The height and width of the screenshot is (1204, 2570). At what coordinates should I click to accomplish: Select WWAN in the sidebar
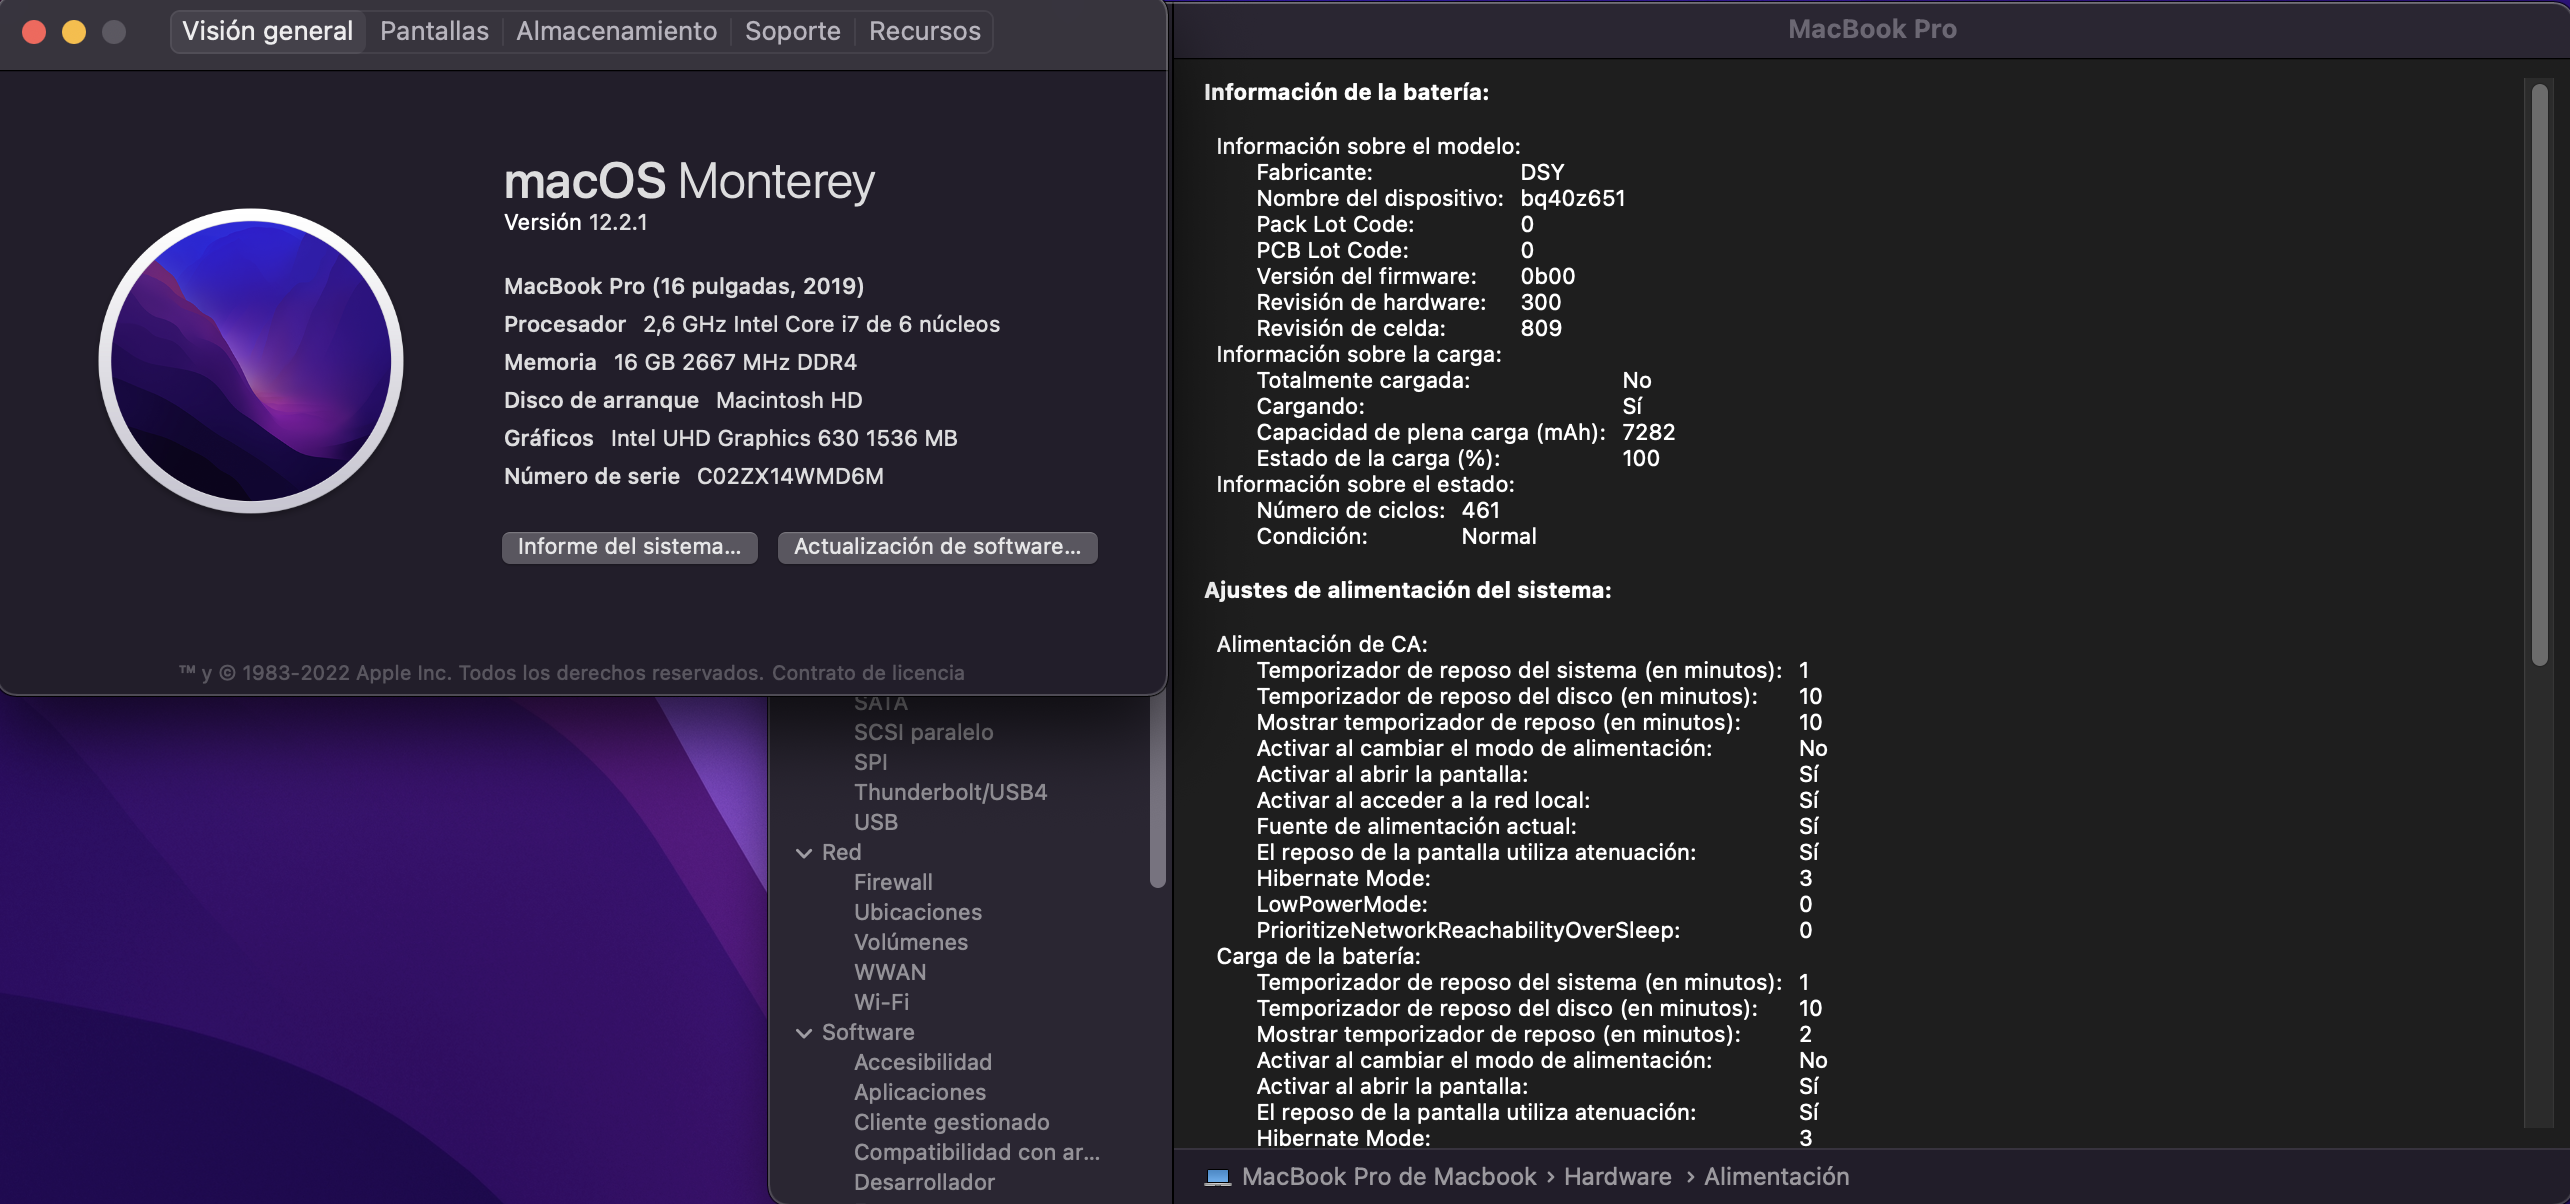pos(889,972)
